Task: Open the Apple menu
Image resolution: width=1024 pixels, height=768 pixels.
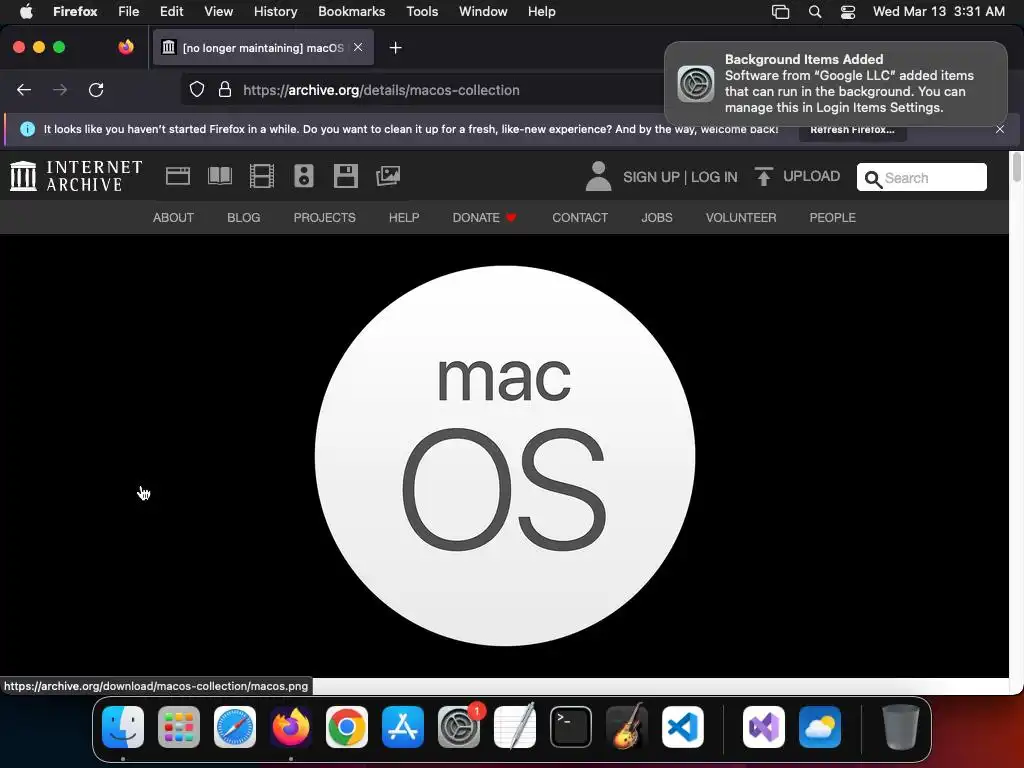Action: (x=26, y=12)
